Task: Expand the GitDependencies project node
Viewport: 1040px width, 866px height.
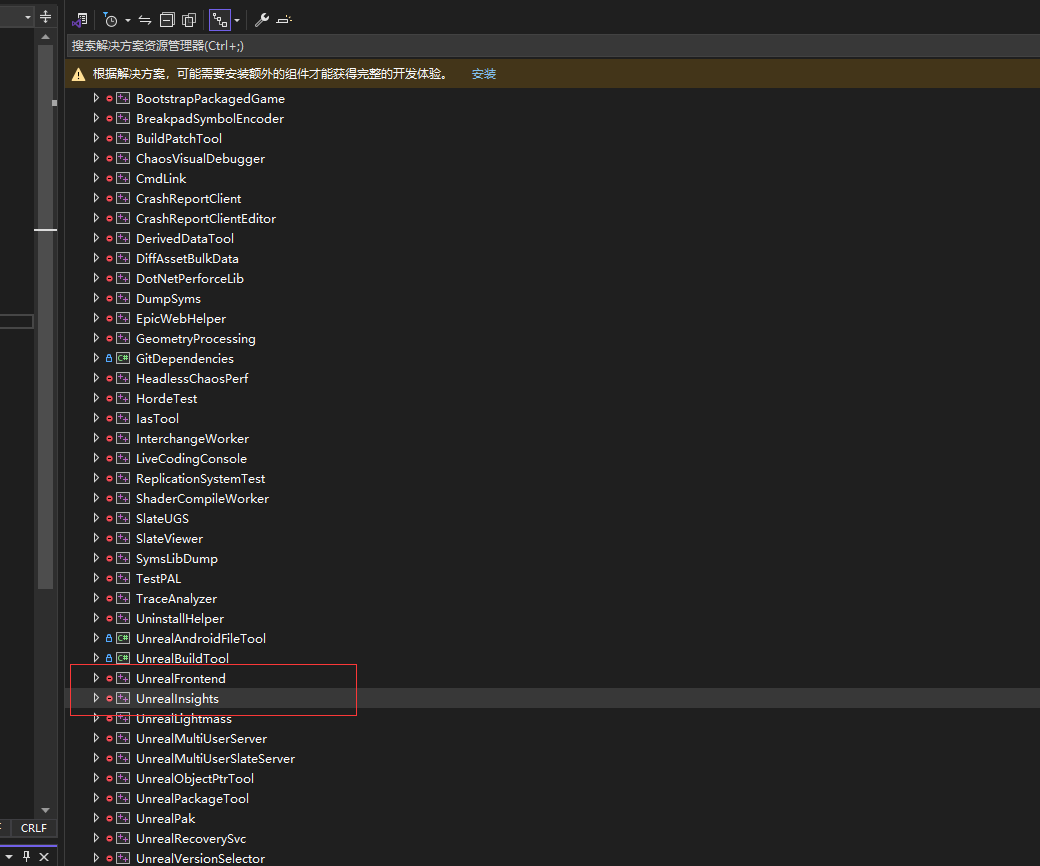Action: coord(96,358)
